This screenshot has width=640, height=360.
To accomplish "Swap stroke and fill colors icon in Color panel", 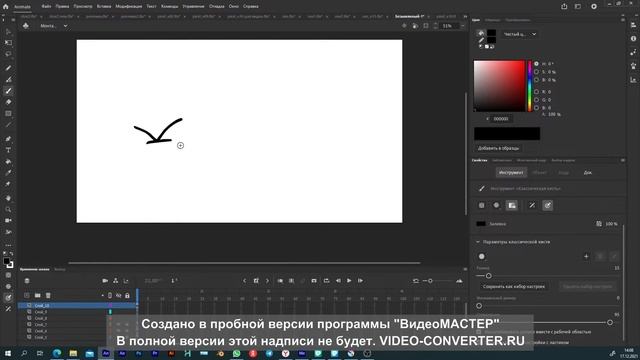I will click(492, 47).
